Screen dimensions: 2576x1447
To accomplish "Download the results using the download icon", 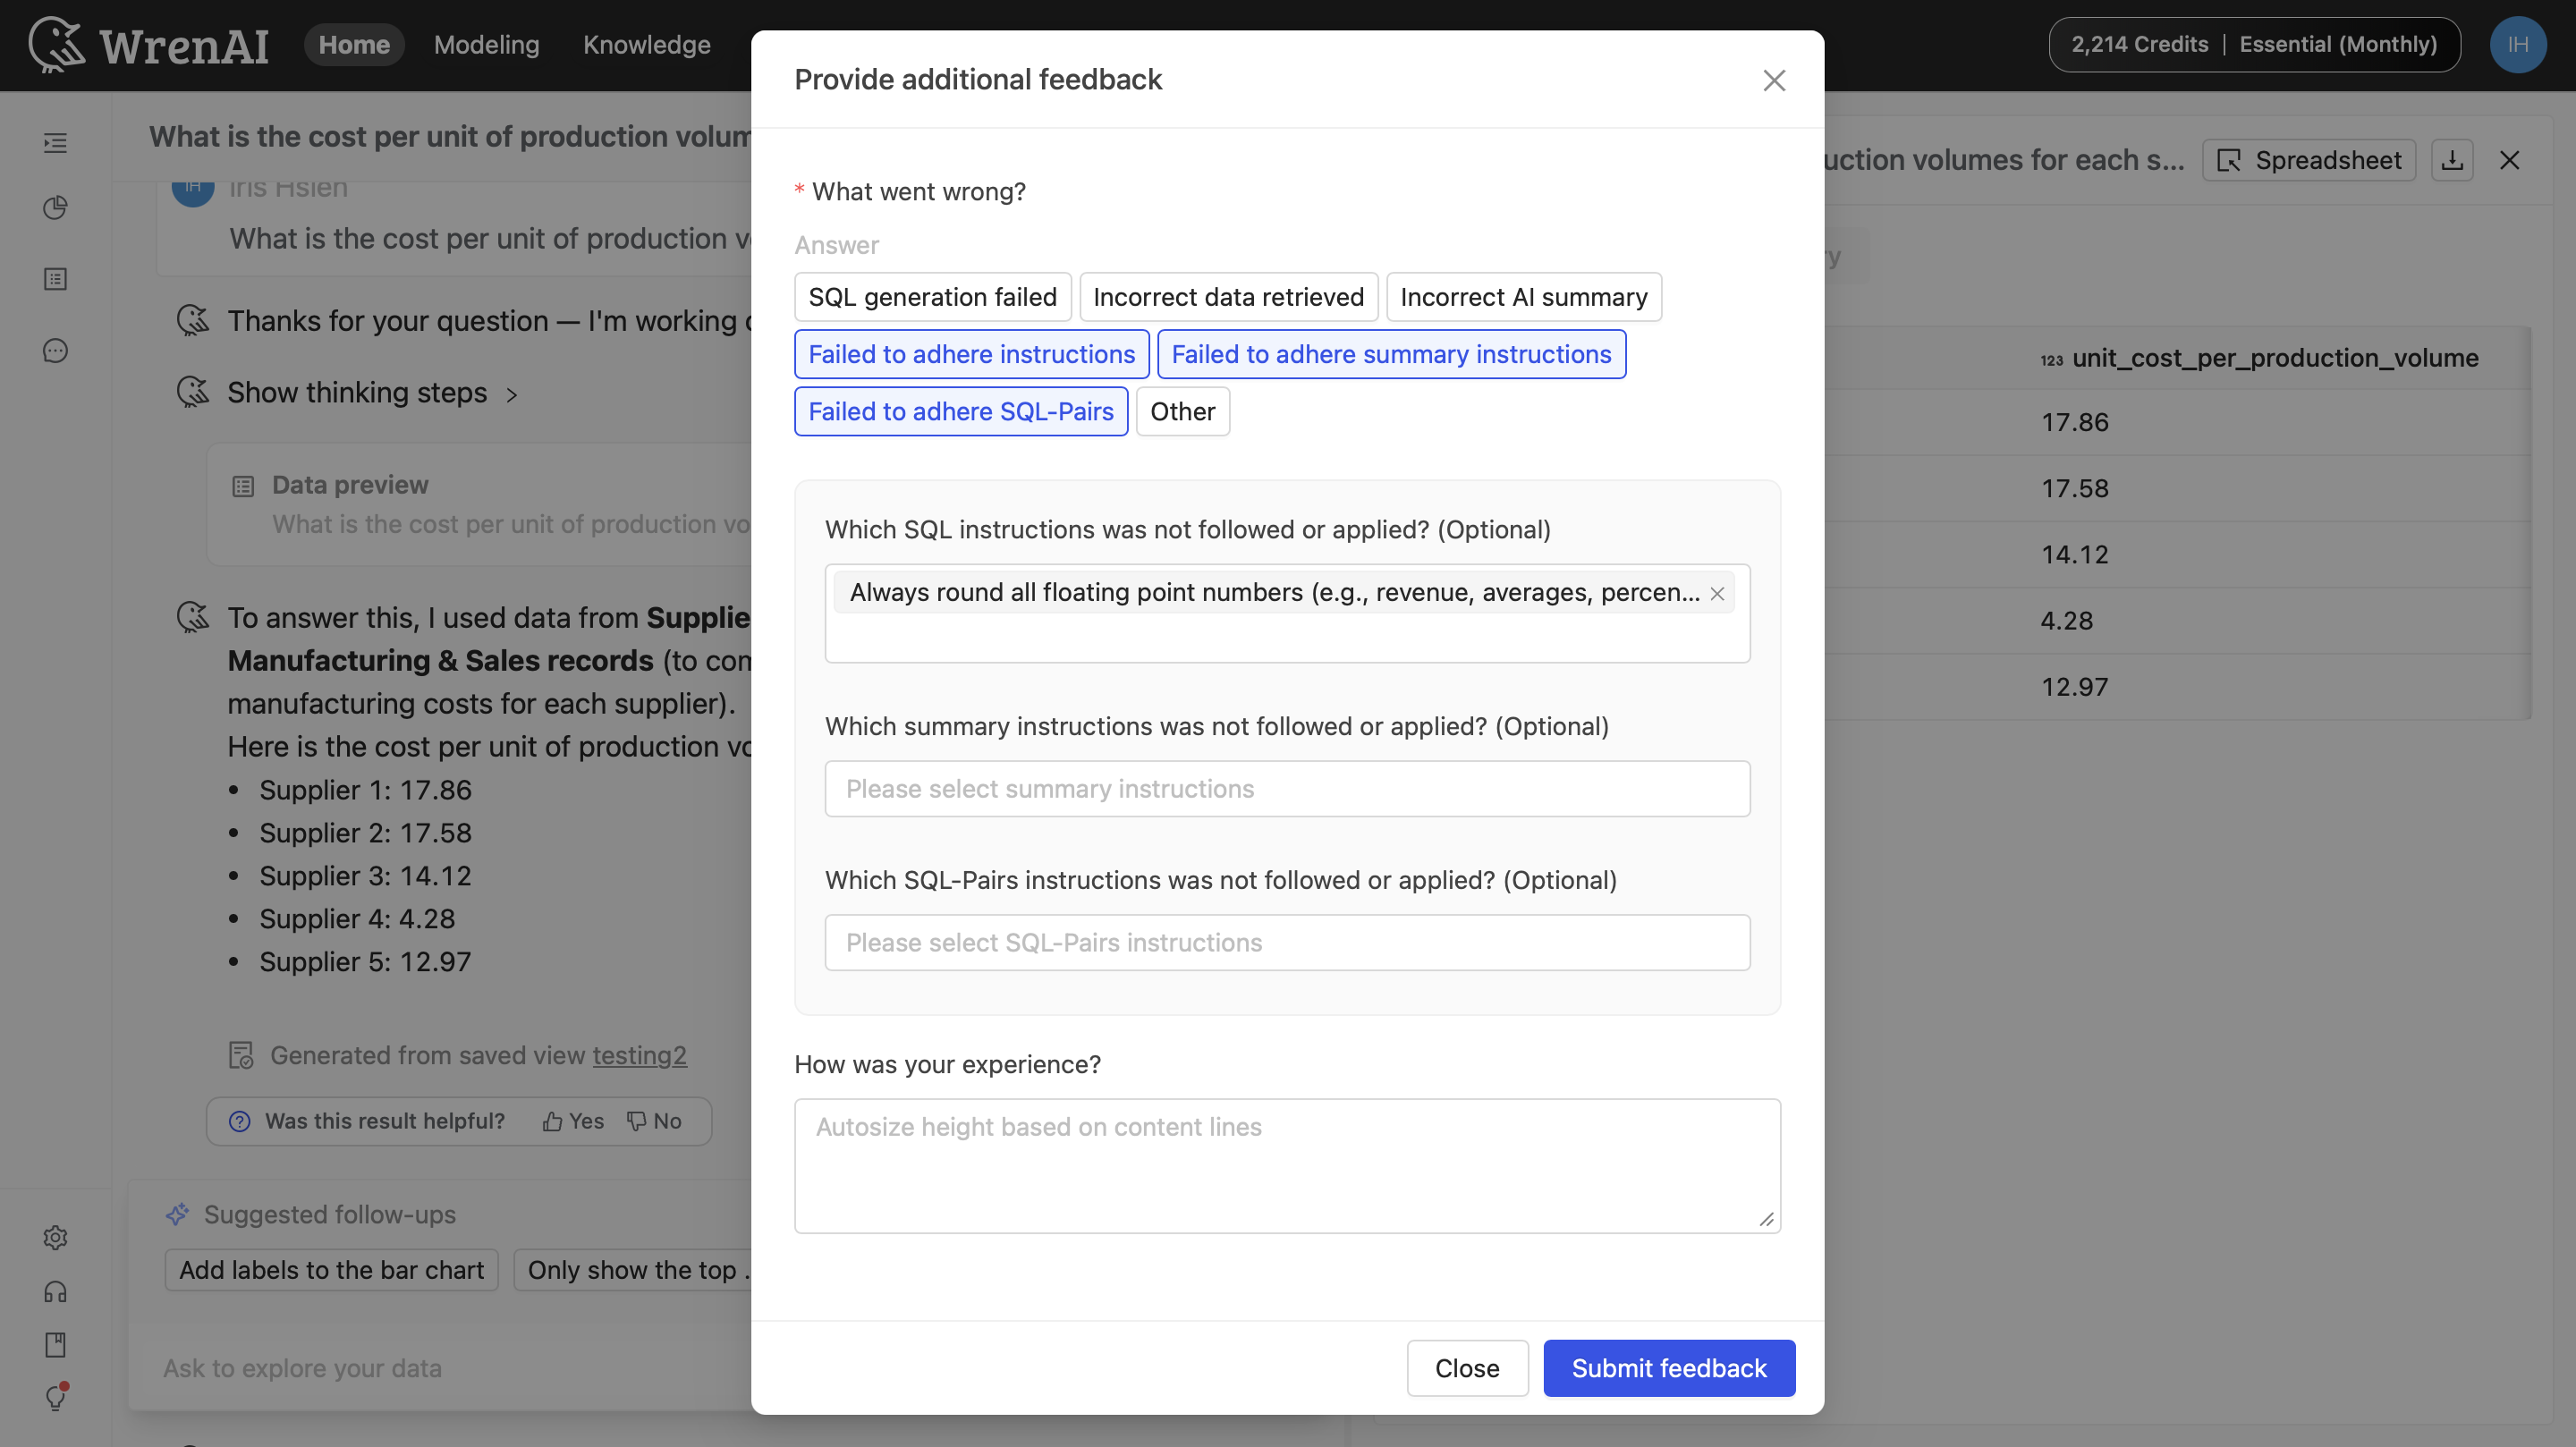I will click(2452, 159).
